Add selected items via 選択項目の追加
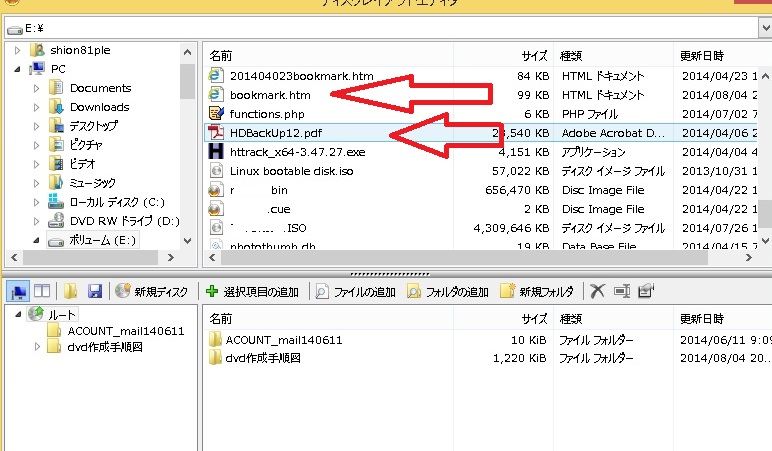Screen dimensions: 772x451 (x=252, y=291)
